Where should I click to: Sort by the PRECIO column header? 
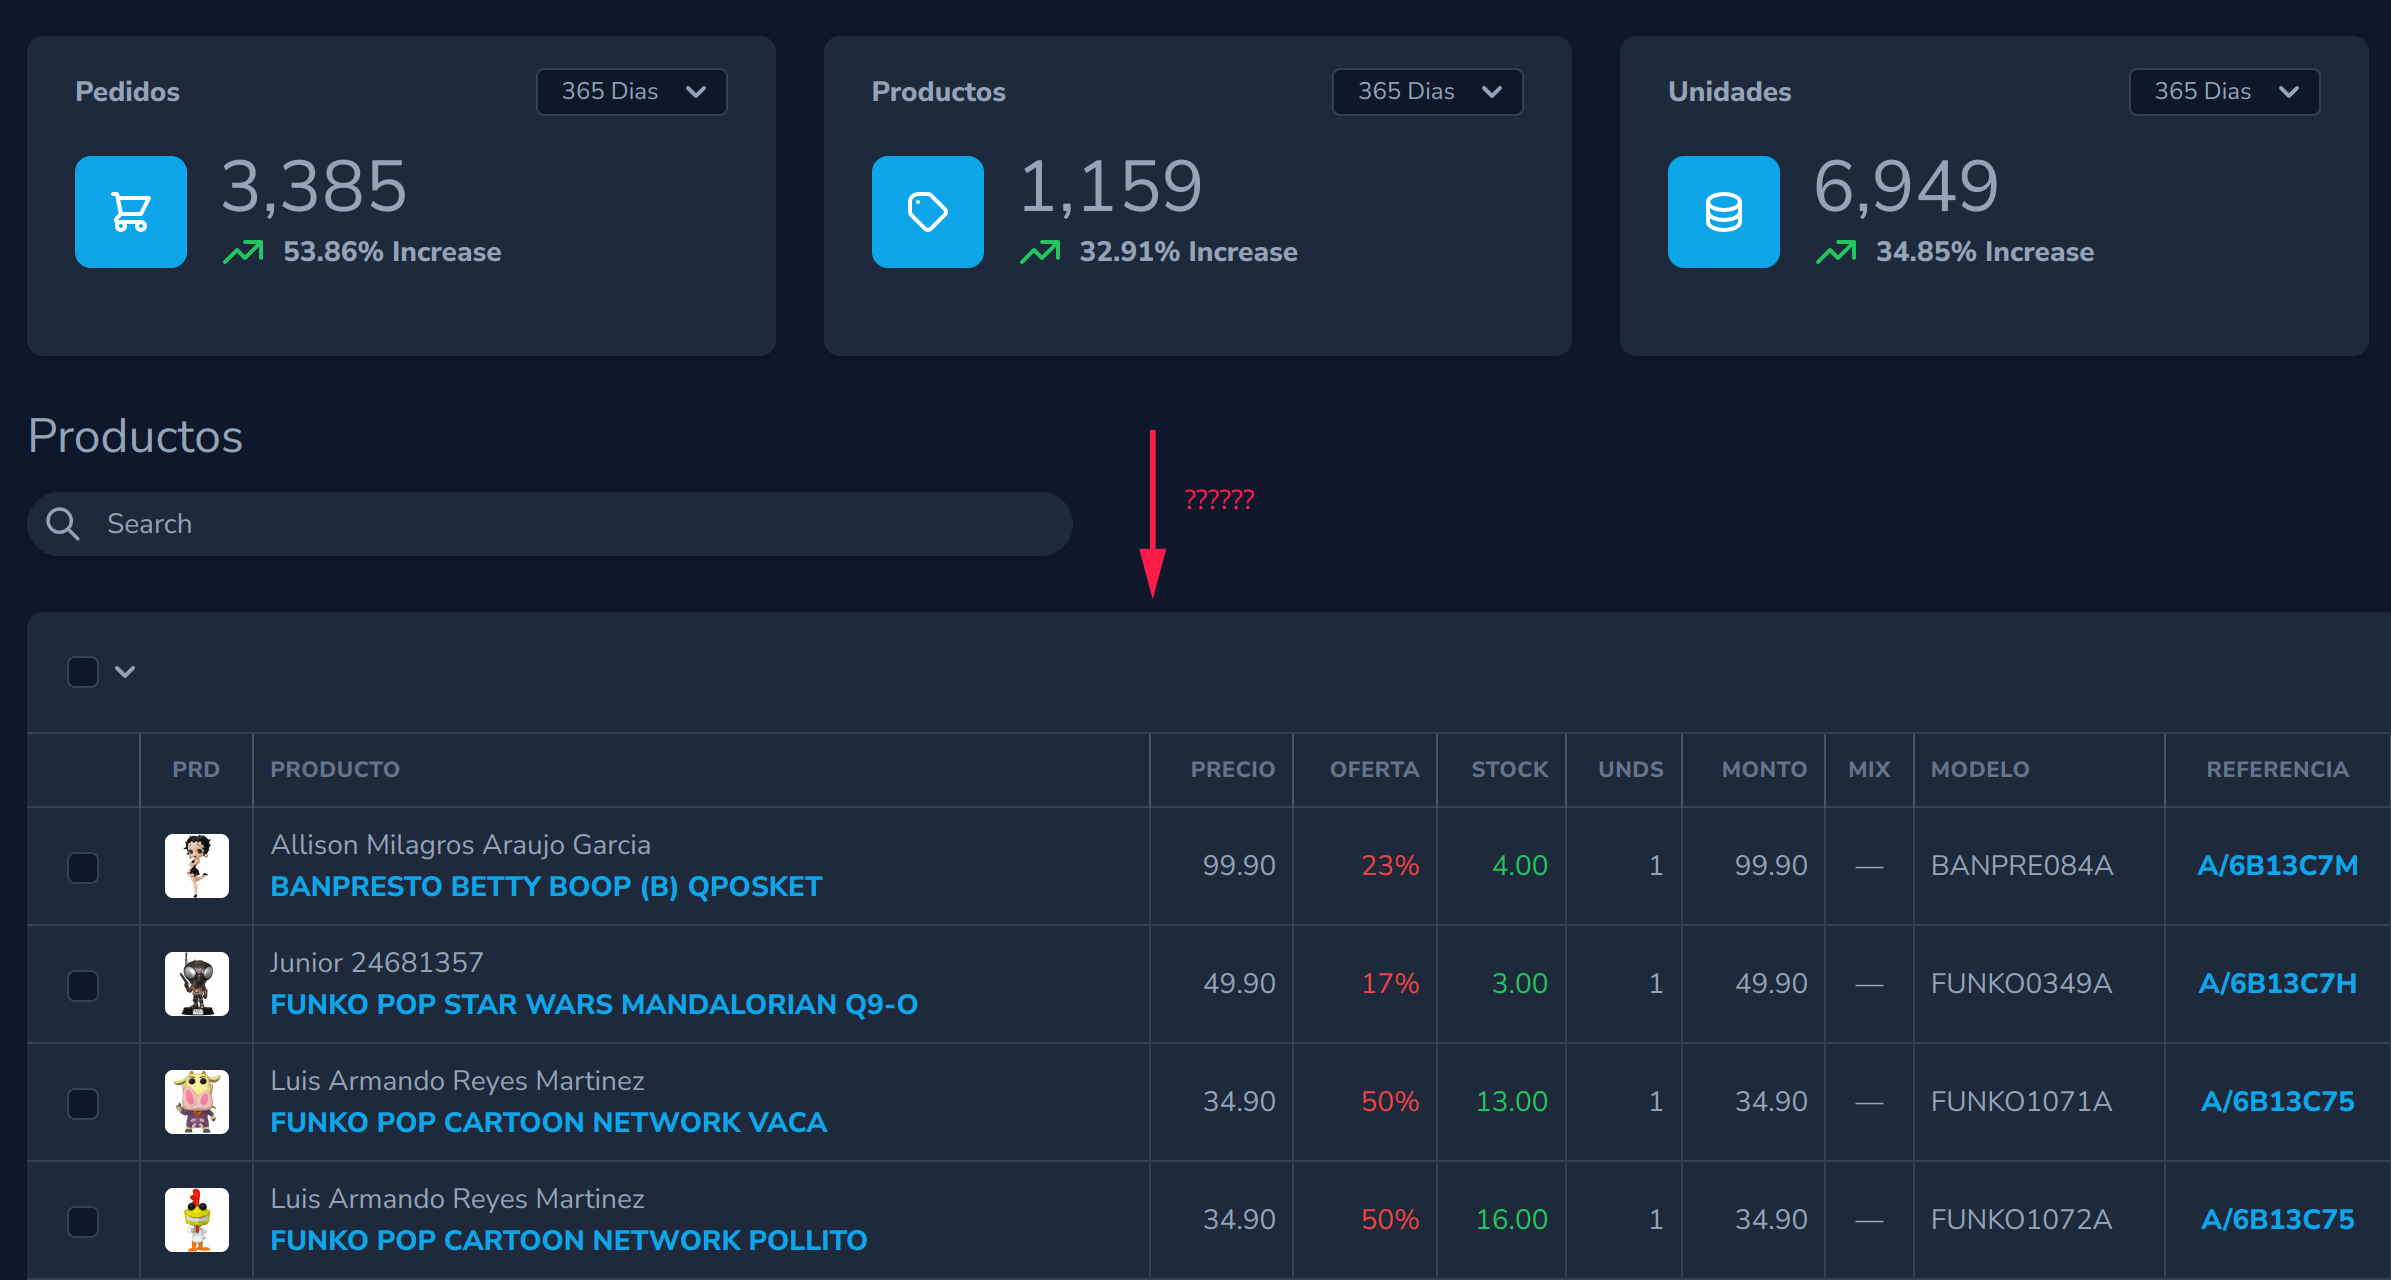tap(1232, 769)
